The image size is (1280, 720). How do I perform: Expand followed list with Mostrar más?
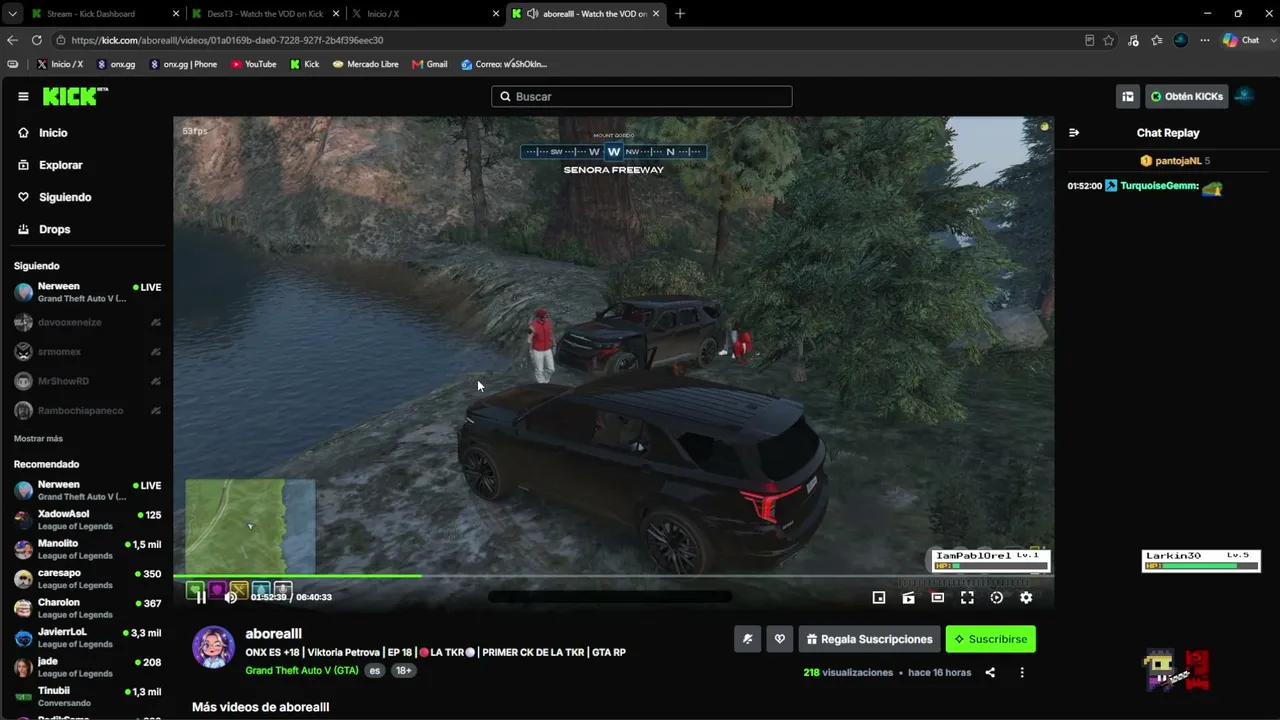(x=38, y=439)
